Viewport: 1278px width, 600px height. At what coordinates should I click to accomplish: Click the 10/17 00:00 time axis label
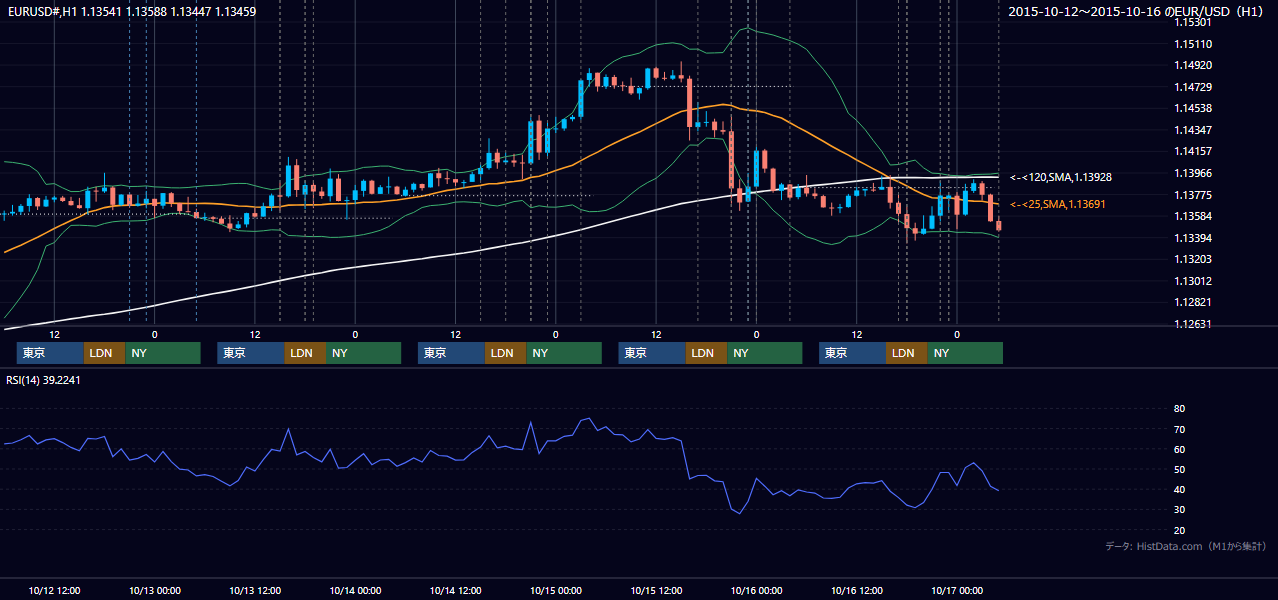point(957,590)
